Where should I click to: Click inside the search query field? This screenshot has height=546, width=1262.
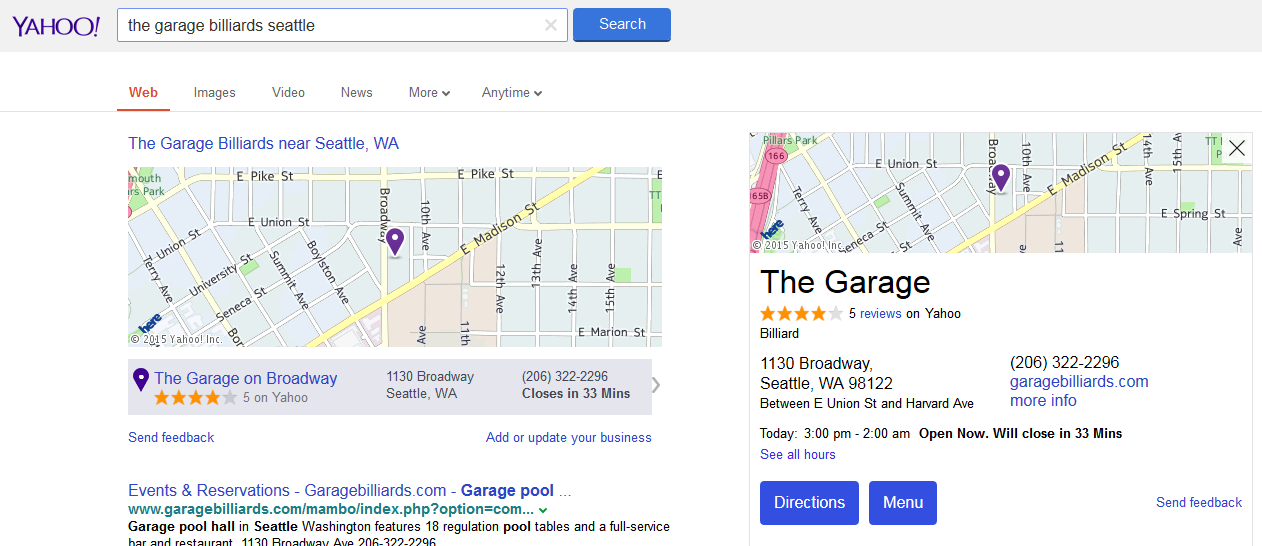330,26
